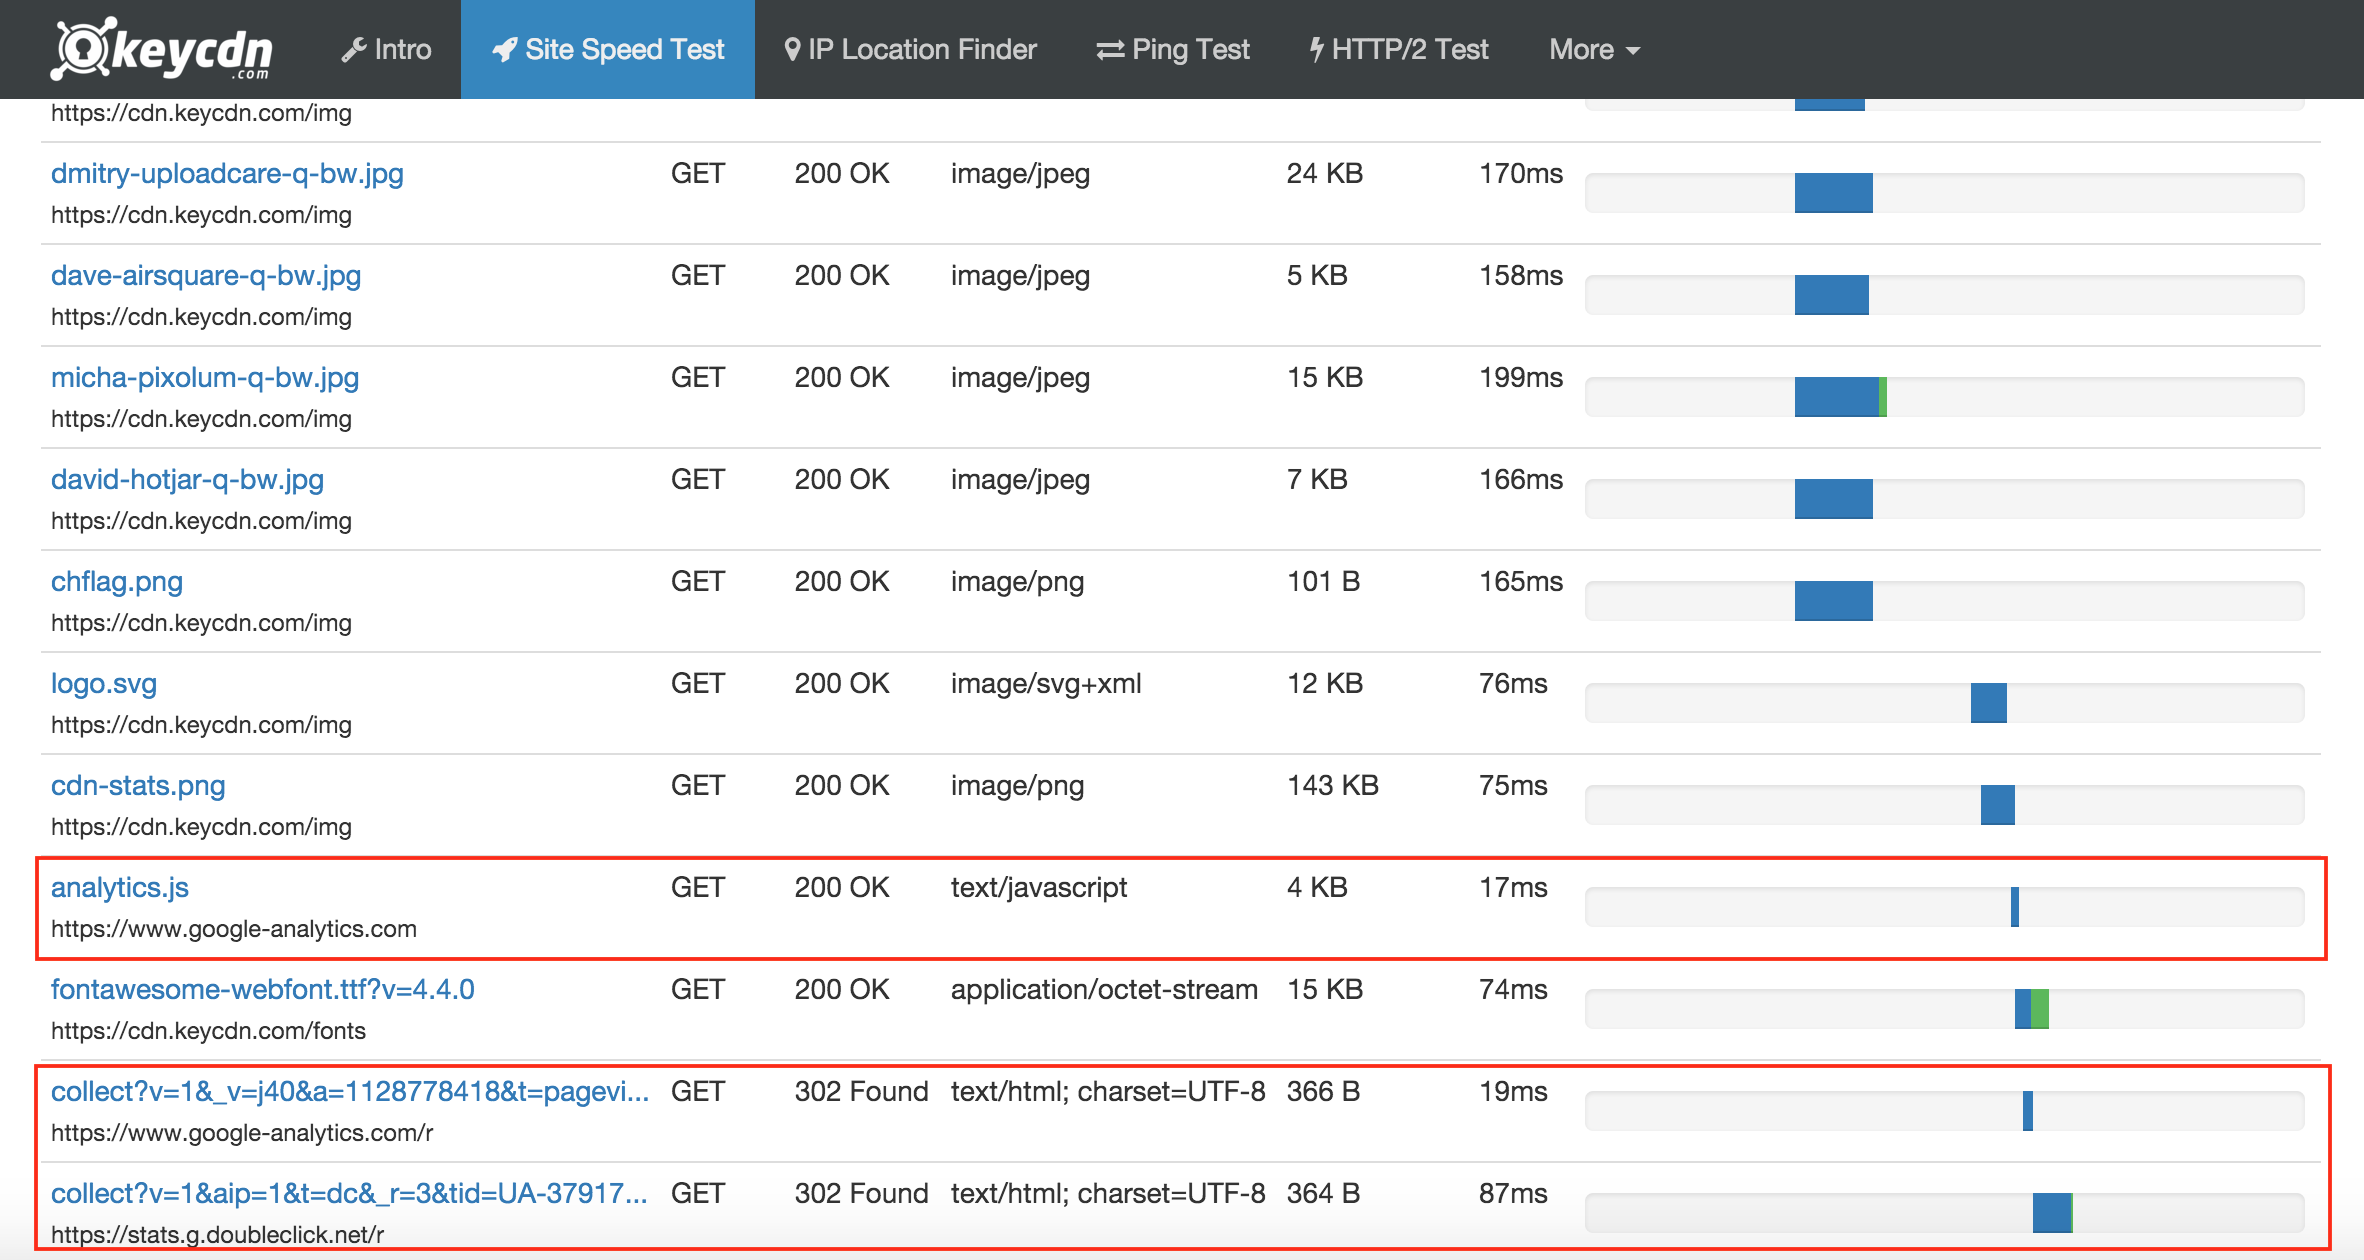Click text/javascript type for analytics.js
2364x1260 pixels.
pyautogui.click(x=1038, y=888)
